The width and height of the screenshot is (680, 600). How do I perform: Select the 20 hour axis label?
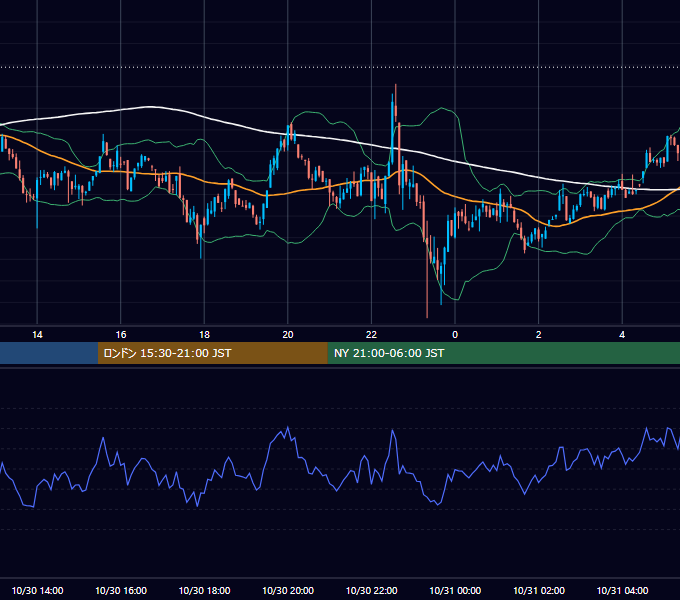288,335
